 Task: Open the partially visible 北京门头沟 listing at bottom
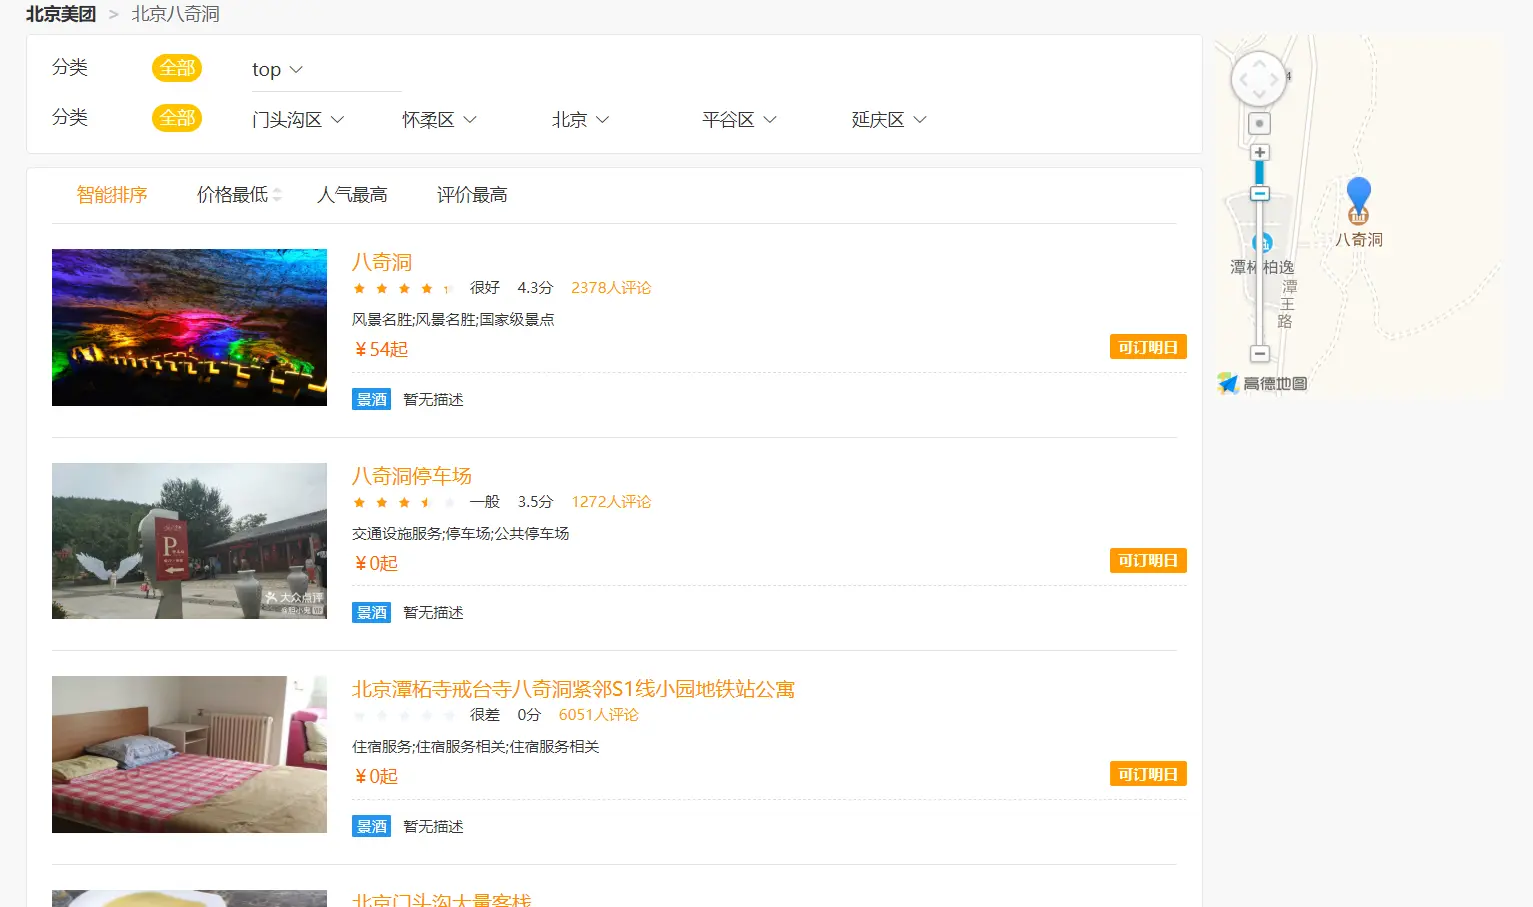click(442, 899)
